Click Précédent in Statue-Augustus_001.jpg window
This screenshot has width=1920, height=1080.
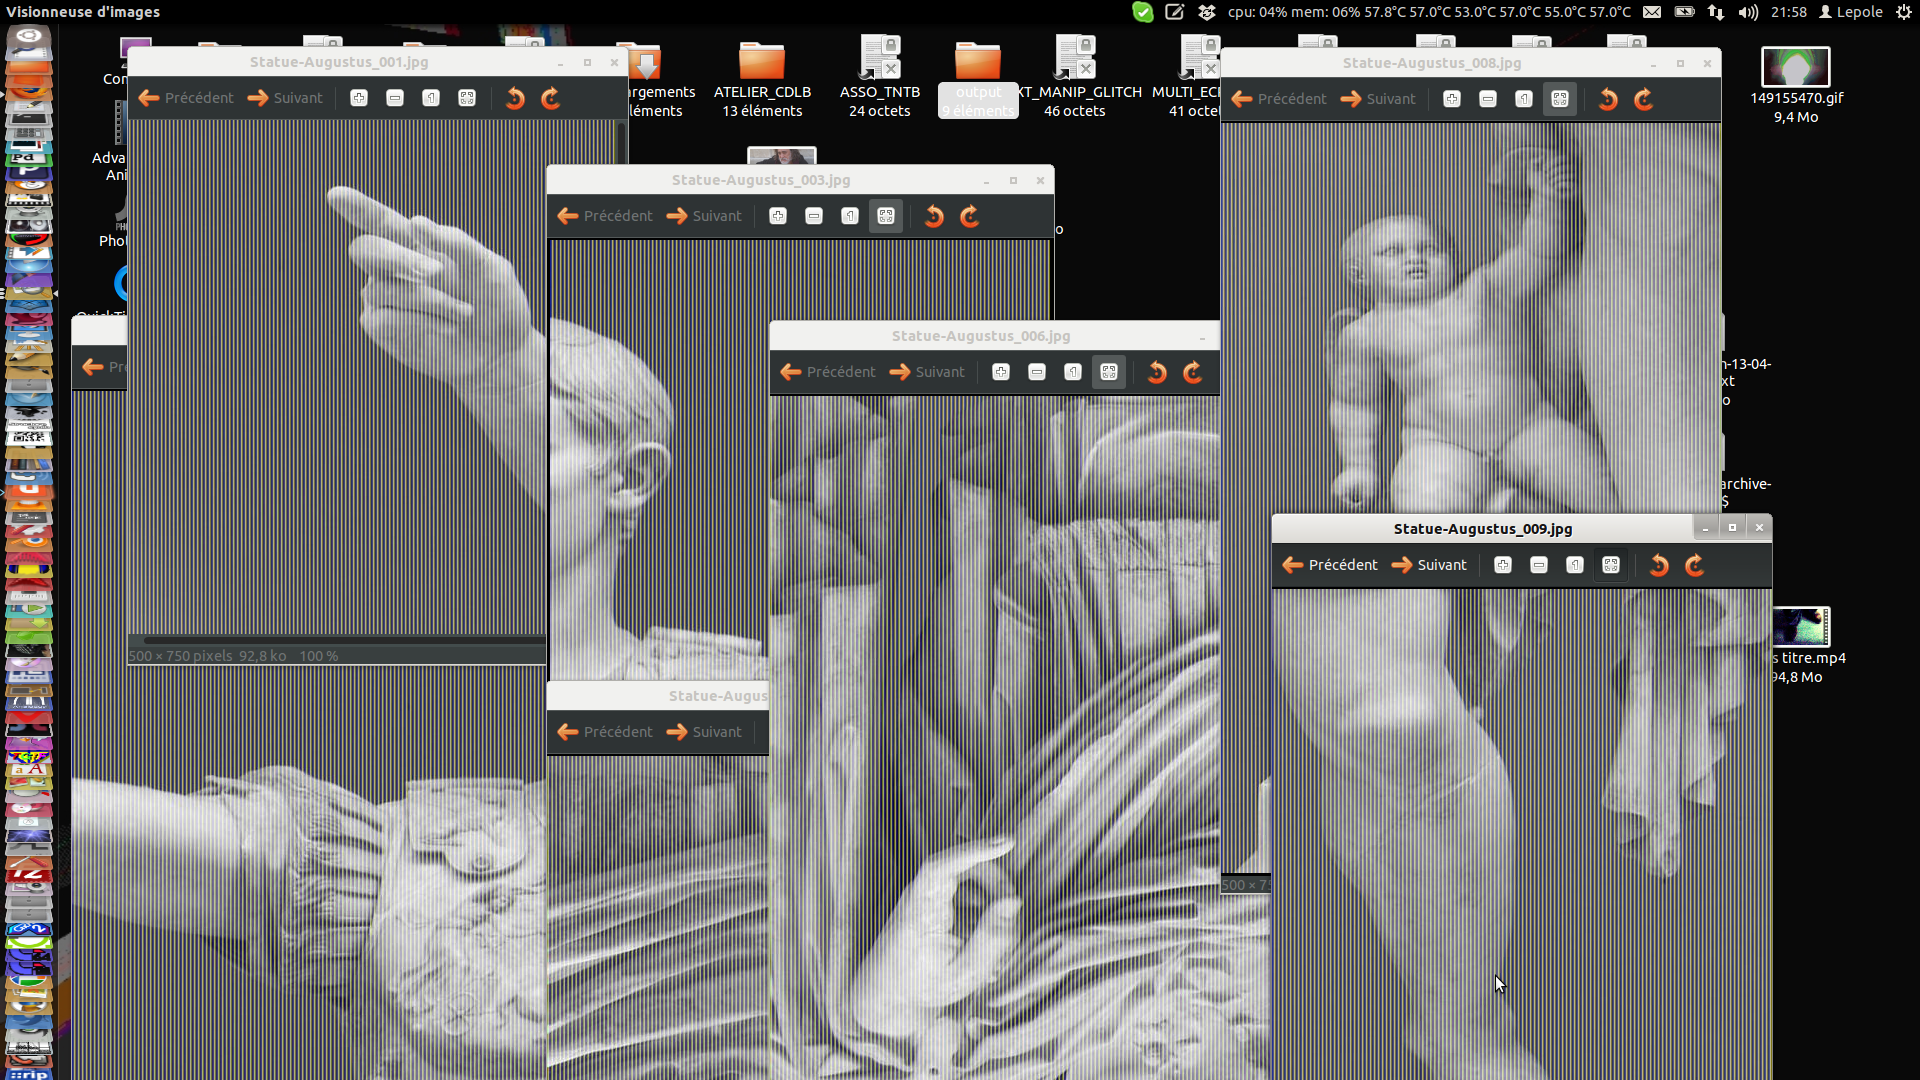[x=186, y=98]
